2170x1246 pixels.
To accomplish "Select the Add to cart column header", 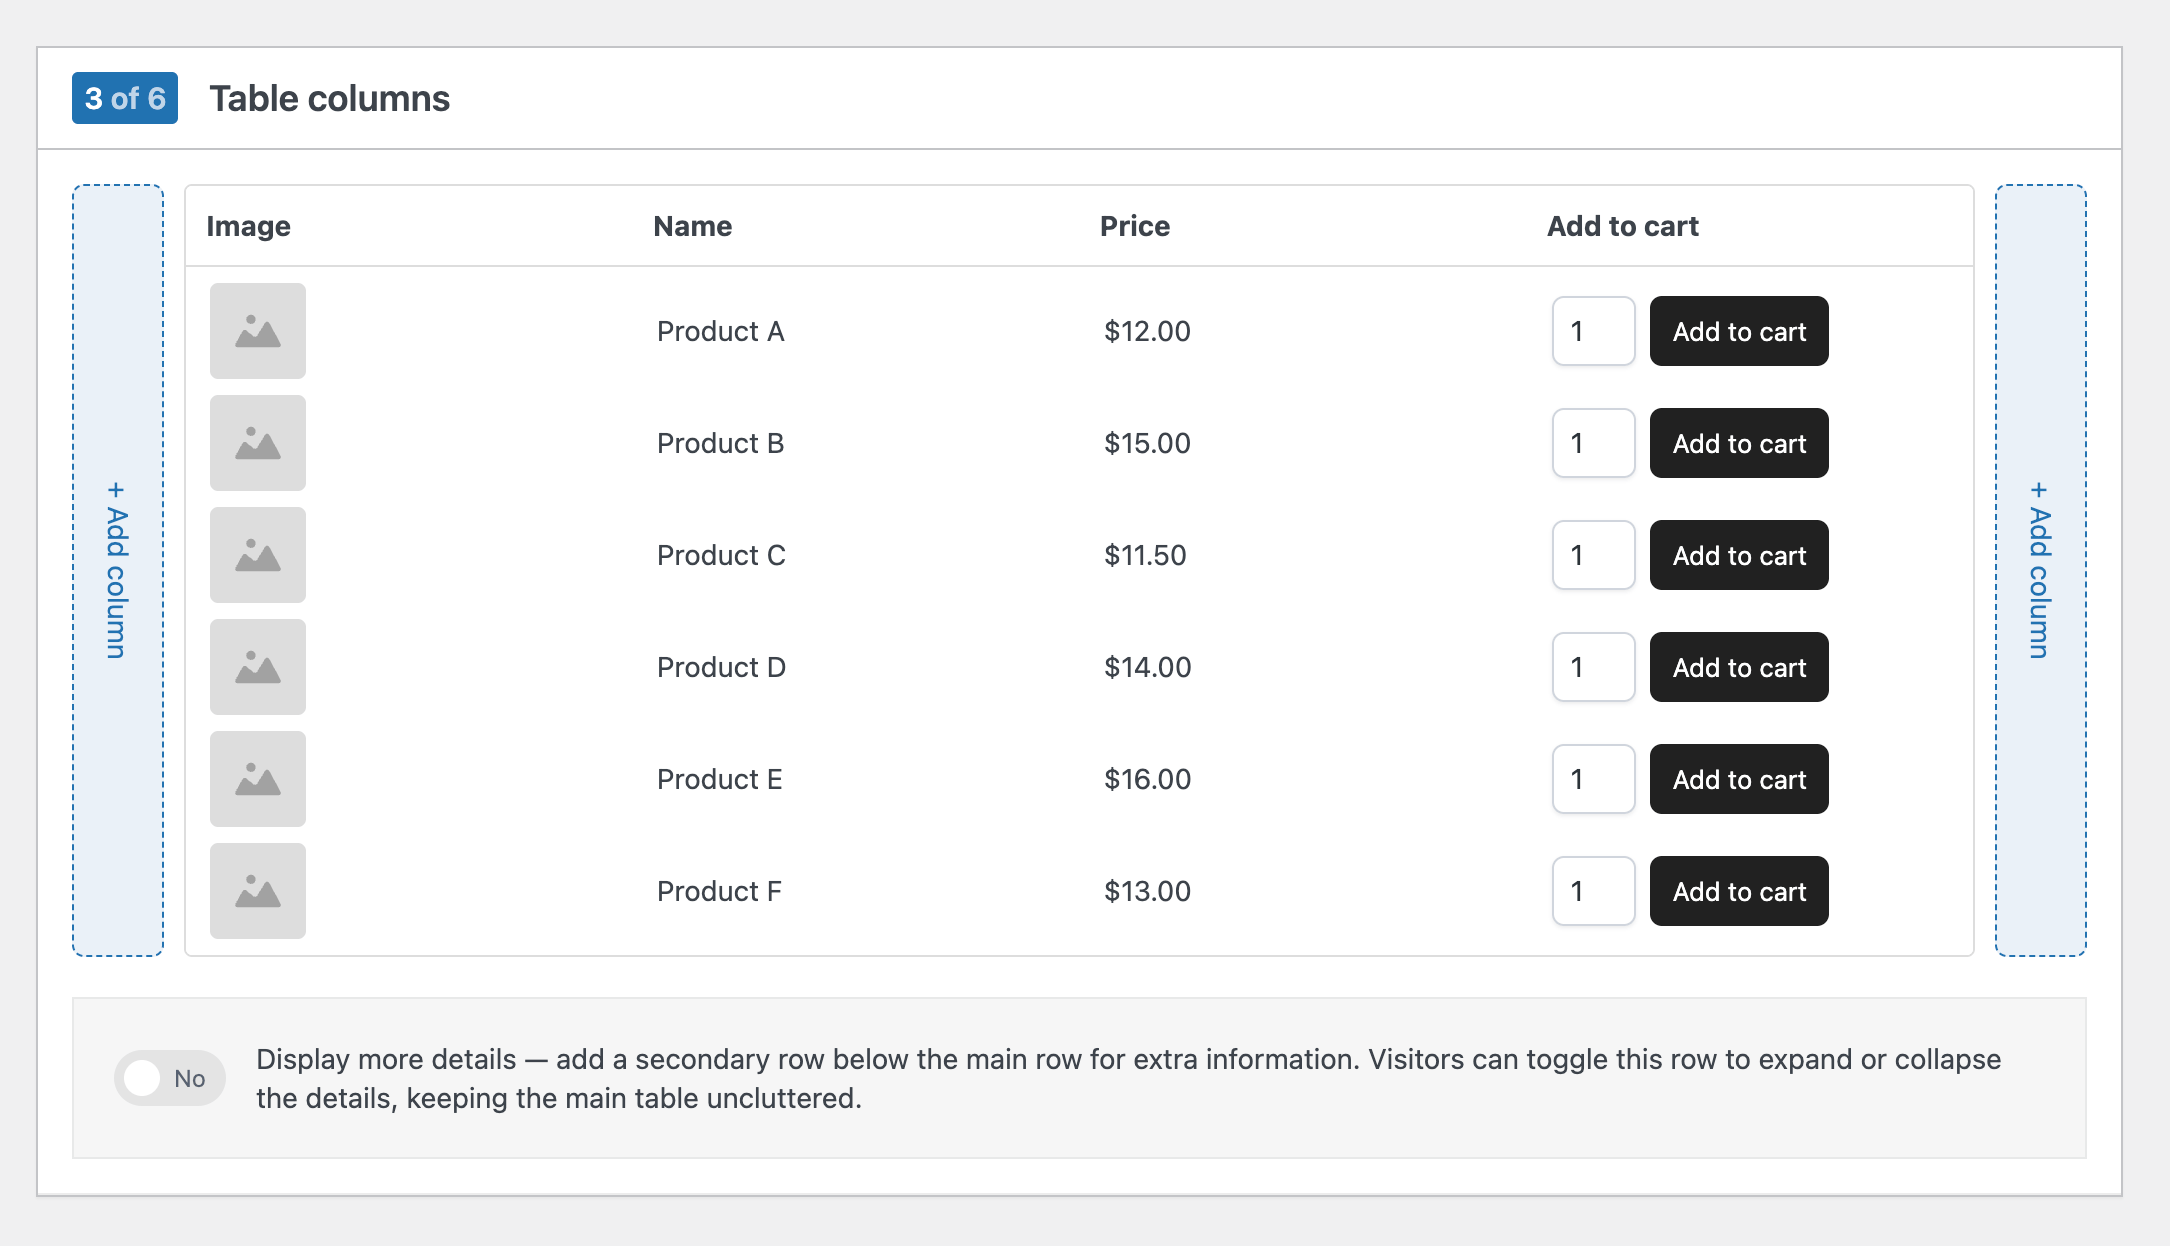I will pyautogui.click(x=1622, y=226).
